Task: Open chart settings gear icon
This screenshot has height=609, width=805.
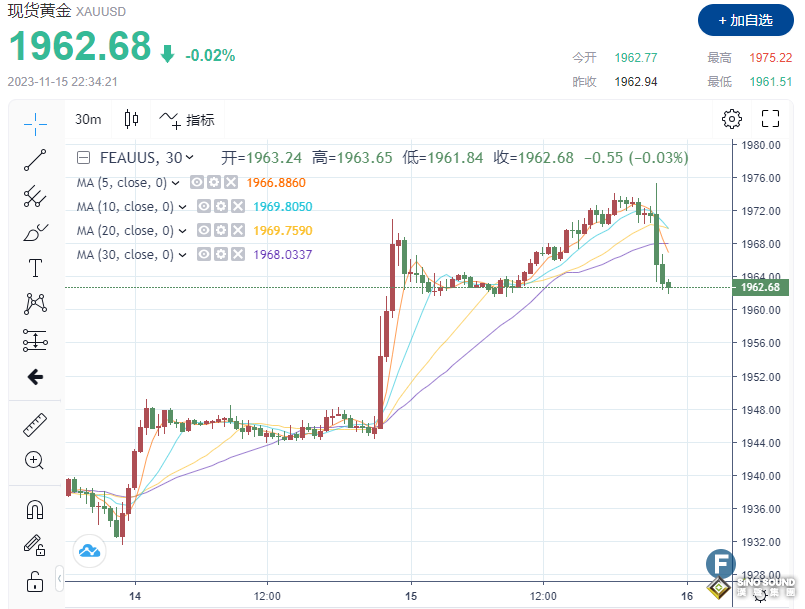Action: pos(732,120)
